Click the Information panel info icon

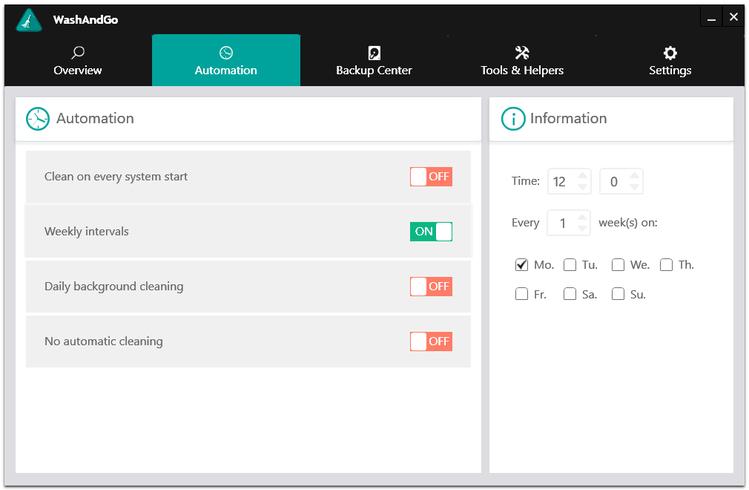click(x=513, y=118)
